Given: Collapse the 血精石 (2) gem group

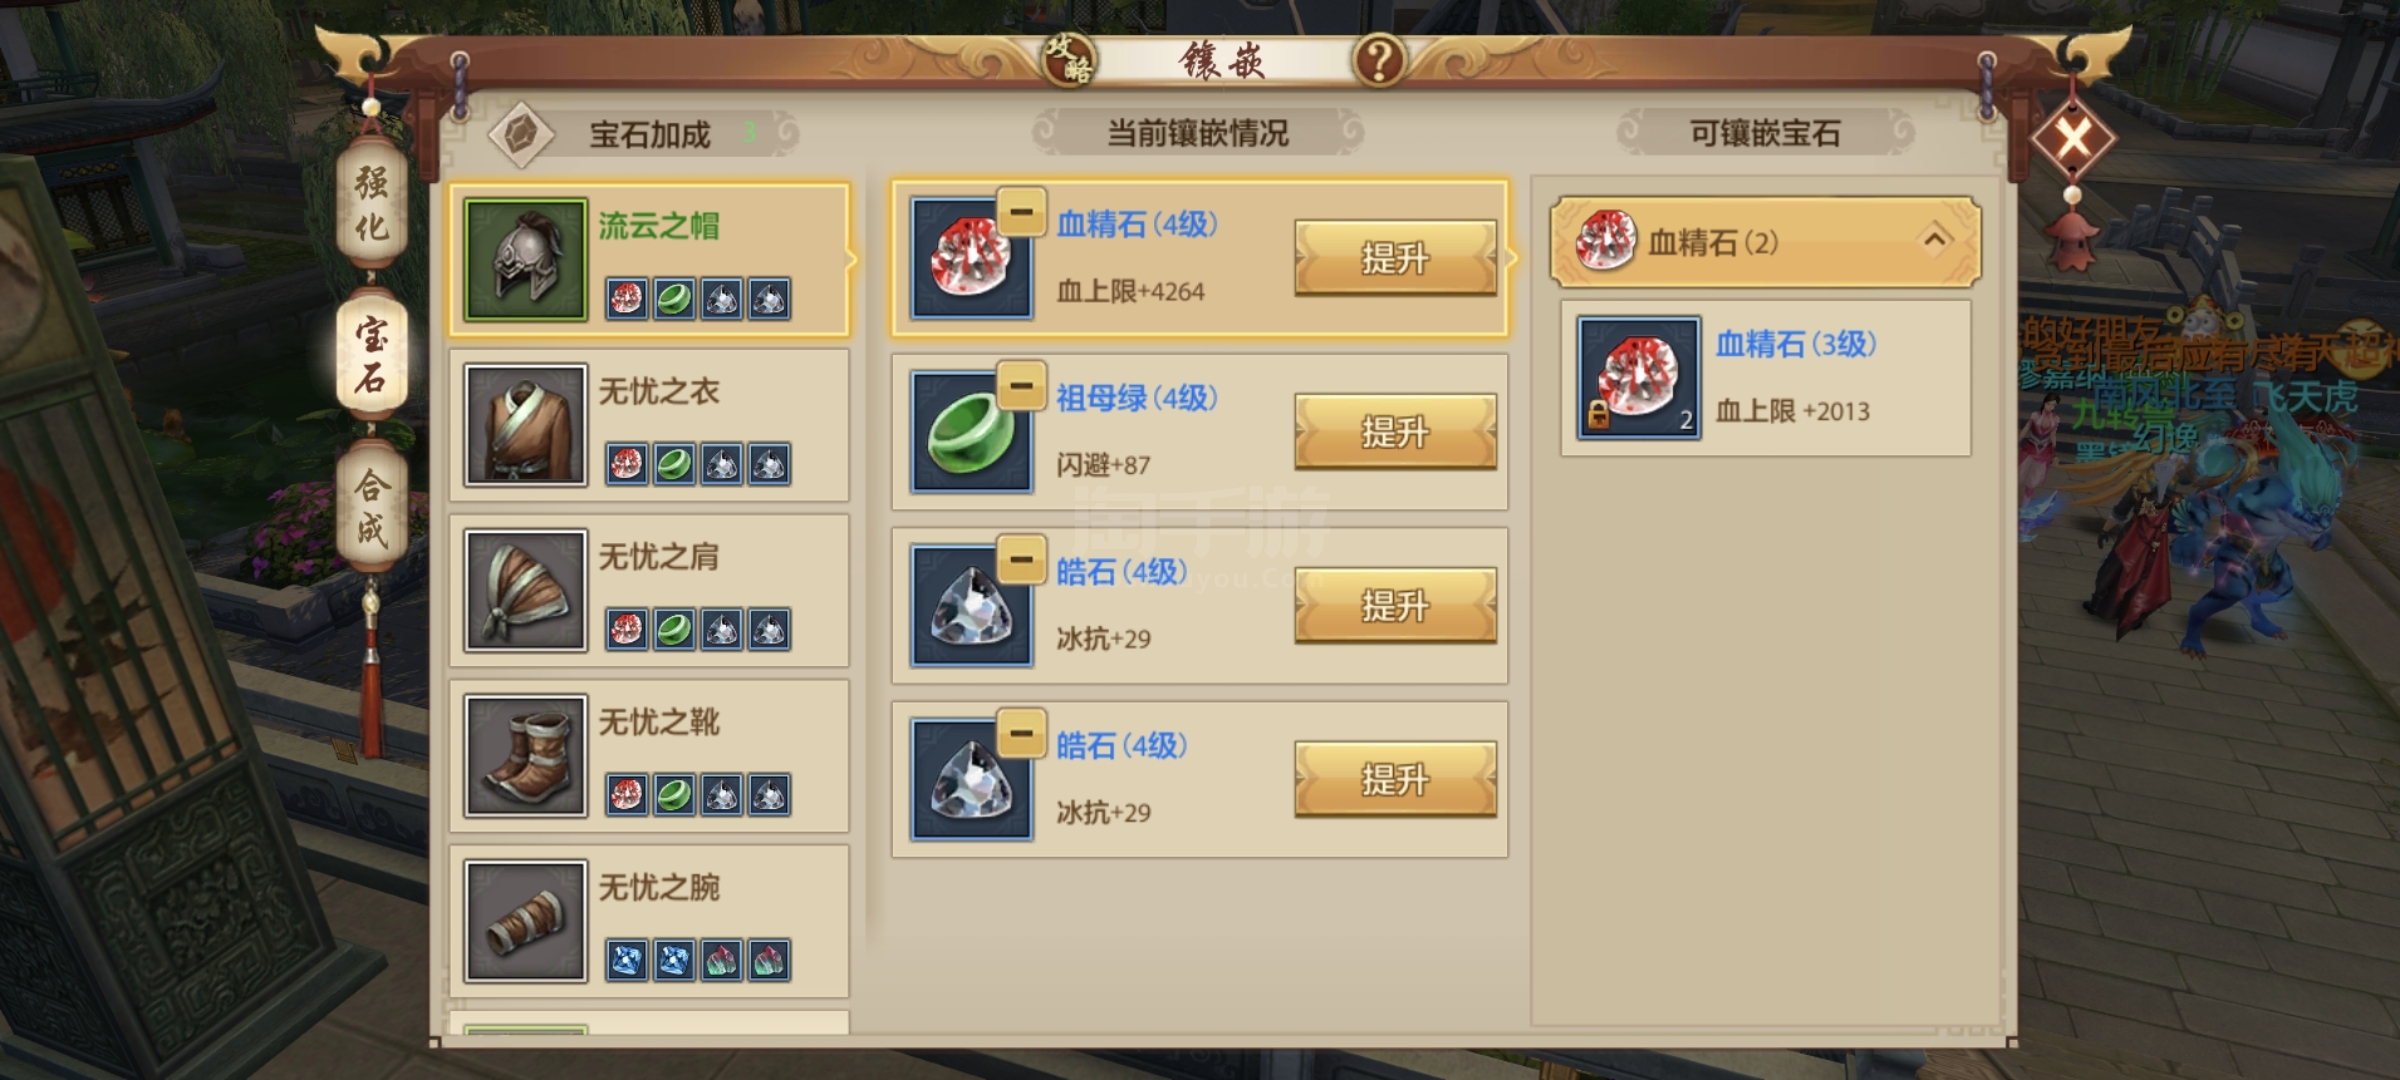Looking at the screenshot, I should click(x=1765, y=241).
